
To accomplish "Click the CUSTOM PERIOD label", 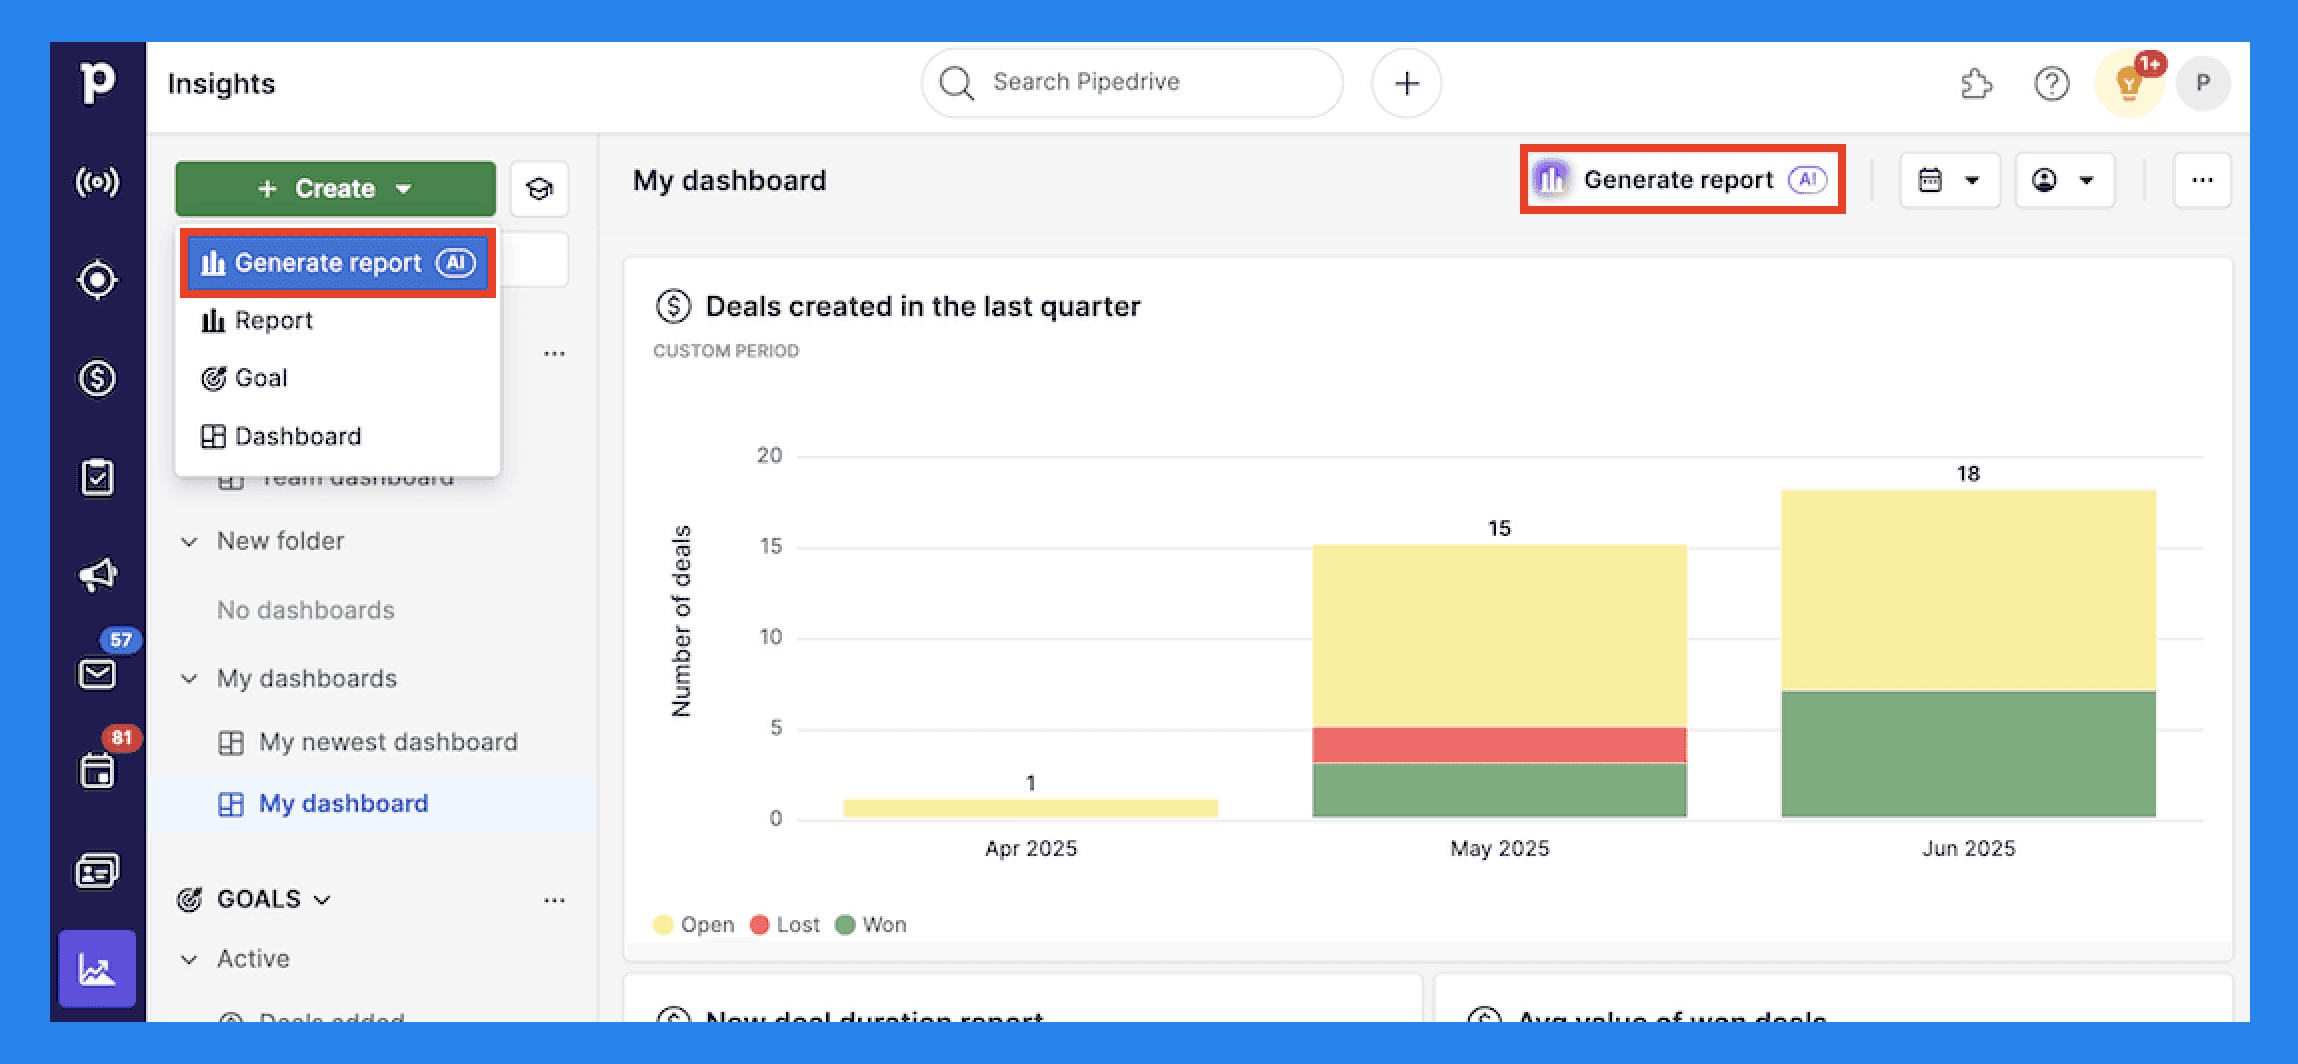I will [x=726, y=351].
